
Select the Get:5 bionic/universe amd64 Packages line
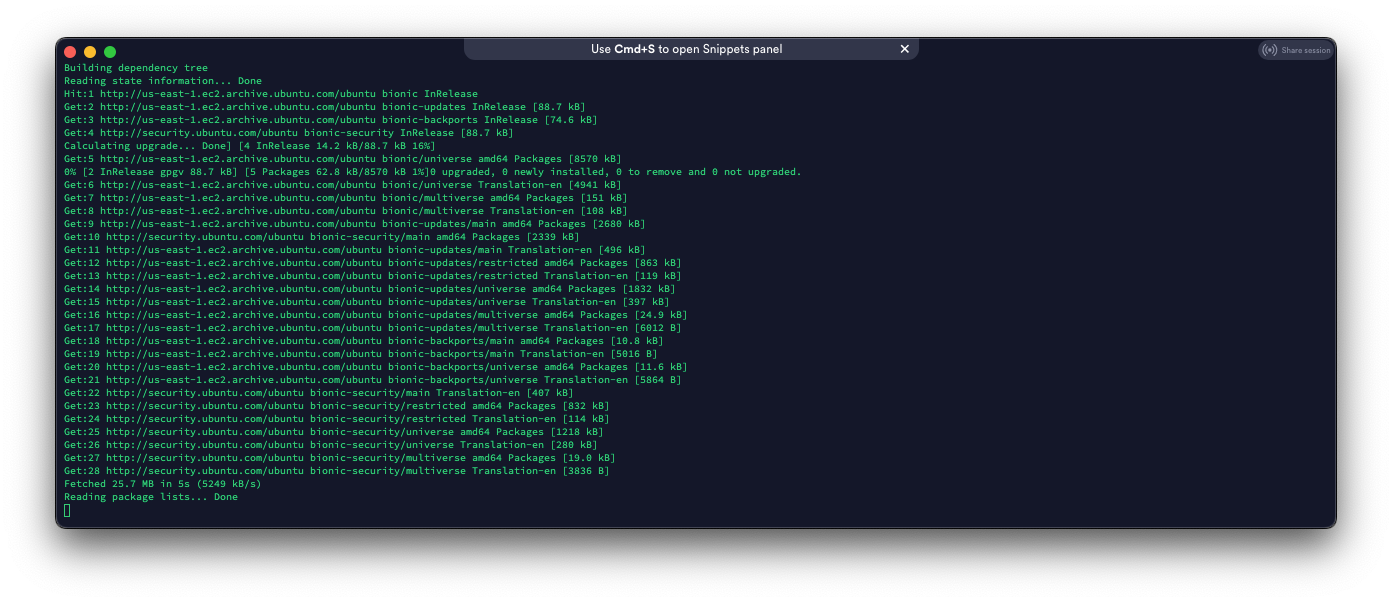point(343,159)
